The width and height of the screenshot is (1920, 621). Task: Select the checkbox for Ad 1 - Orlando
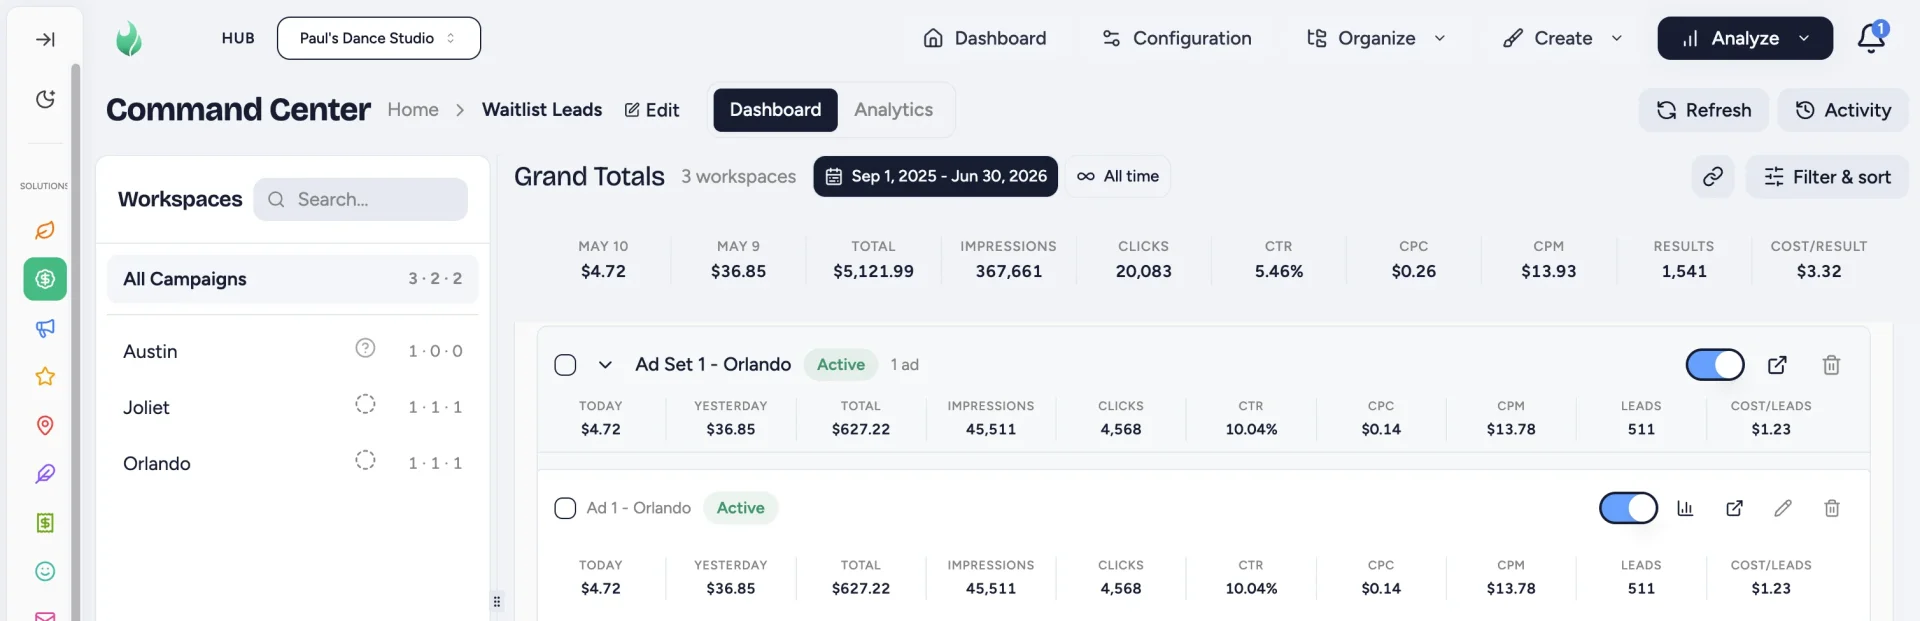pyautogui.click(x=565, y=508)
